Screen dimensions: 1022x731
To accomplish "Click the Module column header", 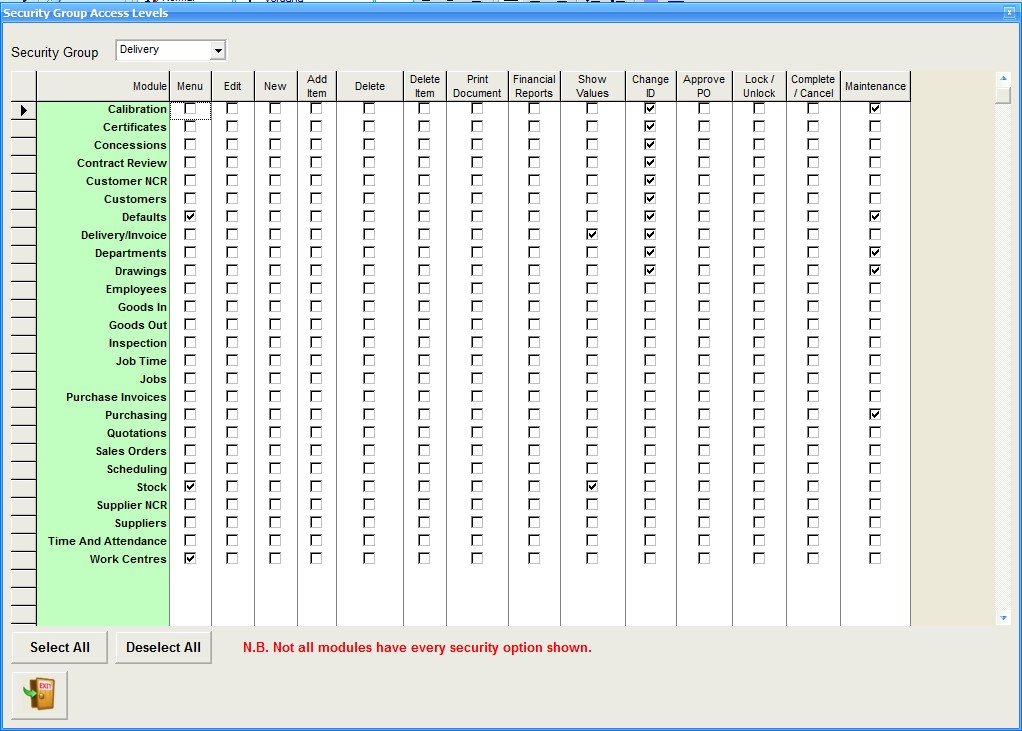I will (103, 87).
